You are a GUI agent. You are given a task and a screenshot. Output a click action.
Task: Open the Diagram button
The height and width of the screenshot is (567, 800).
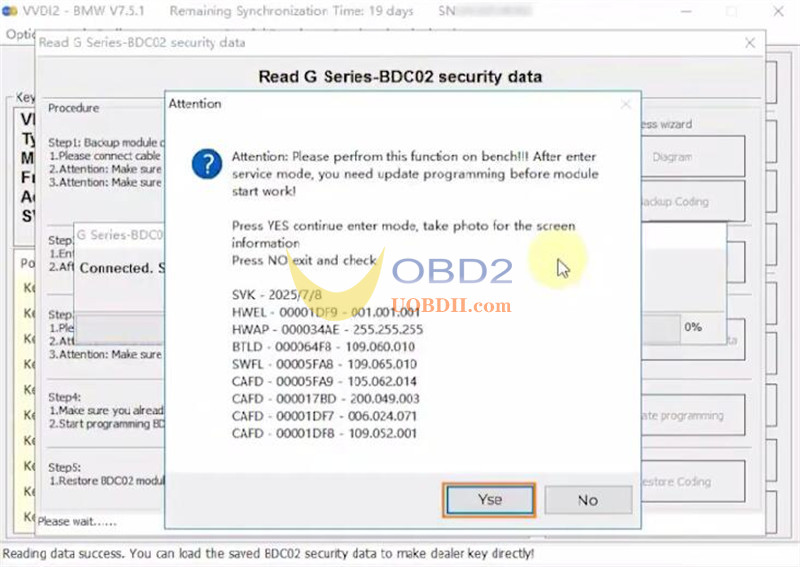(x=693, y=157)
